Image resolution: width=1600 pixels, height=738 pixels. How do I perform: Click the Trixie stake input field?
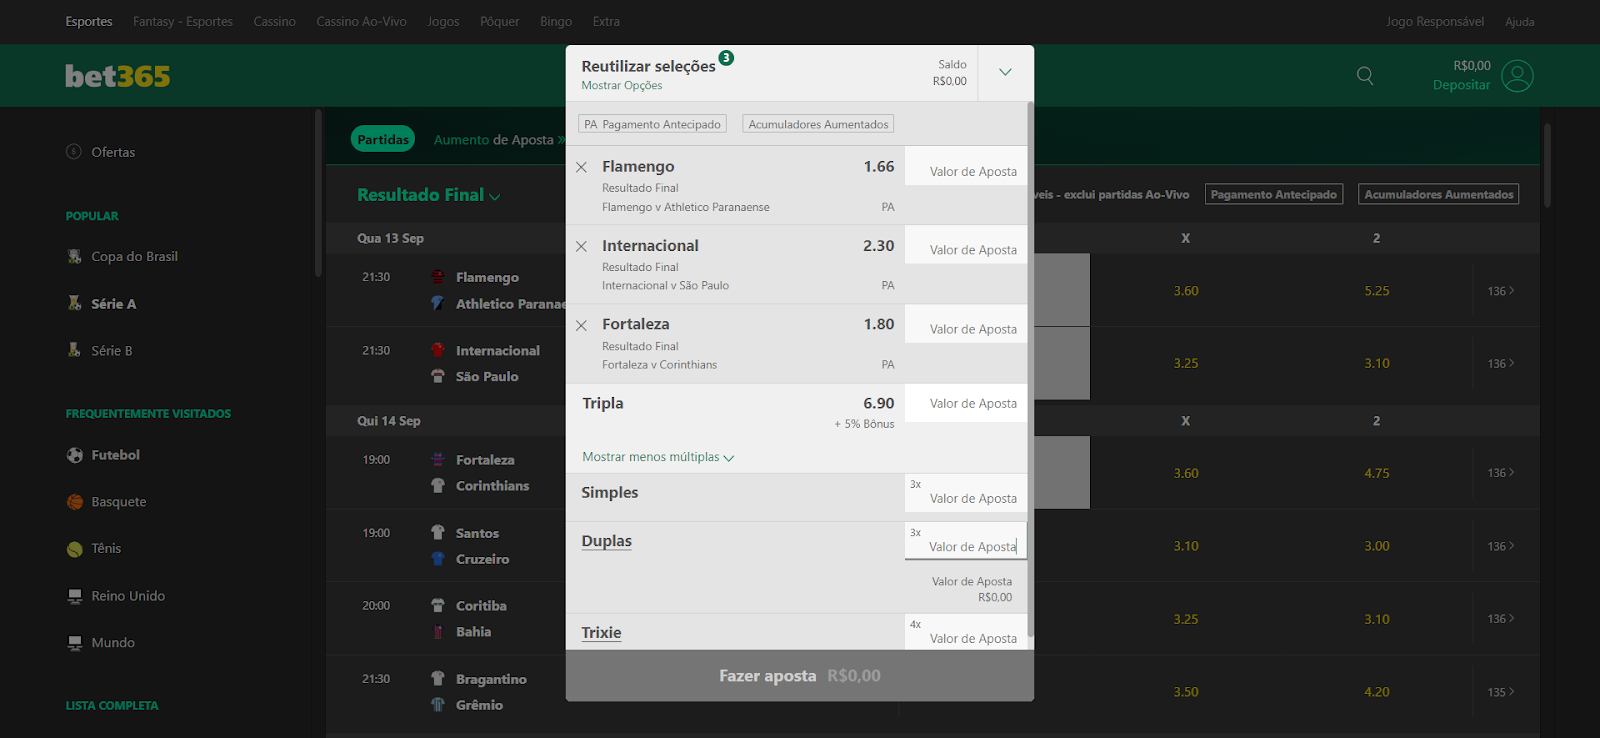coord(966,632)
